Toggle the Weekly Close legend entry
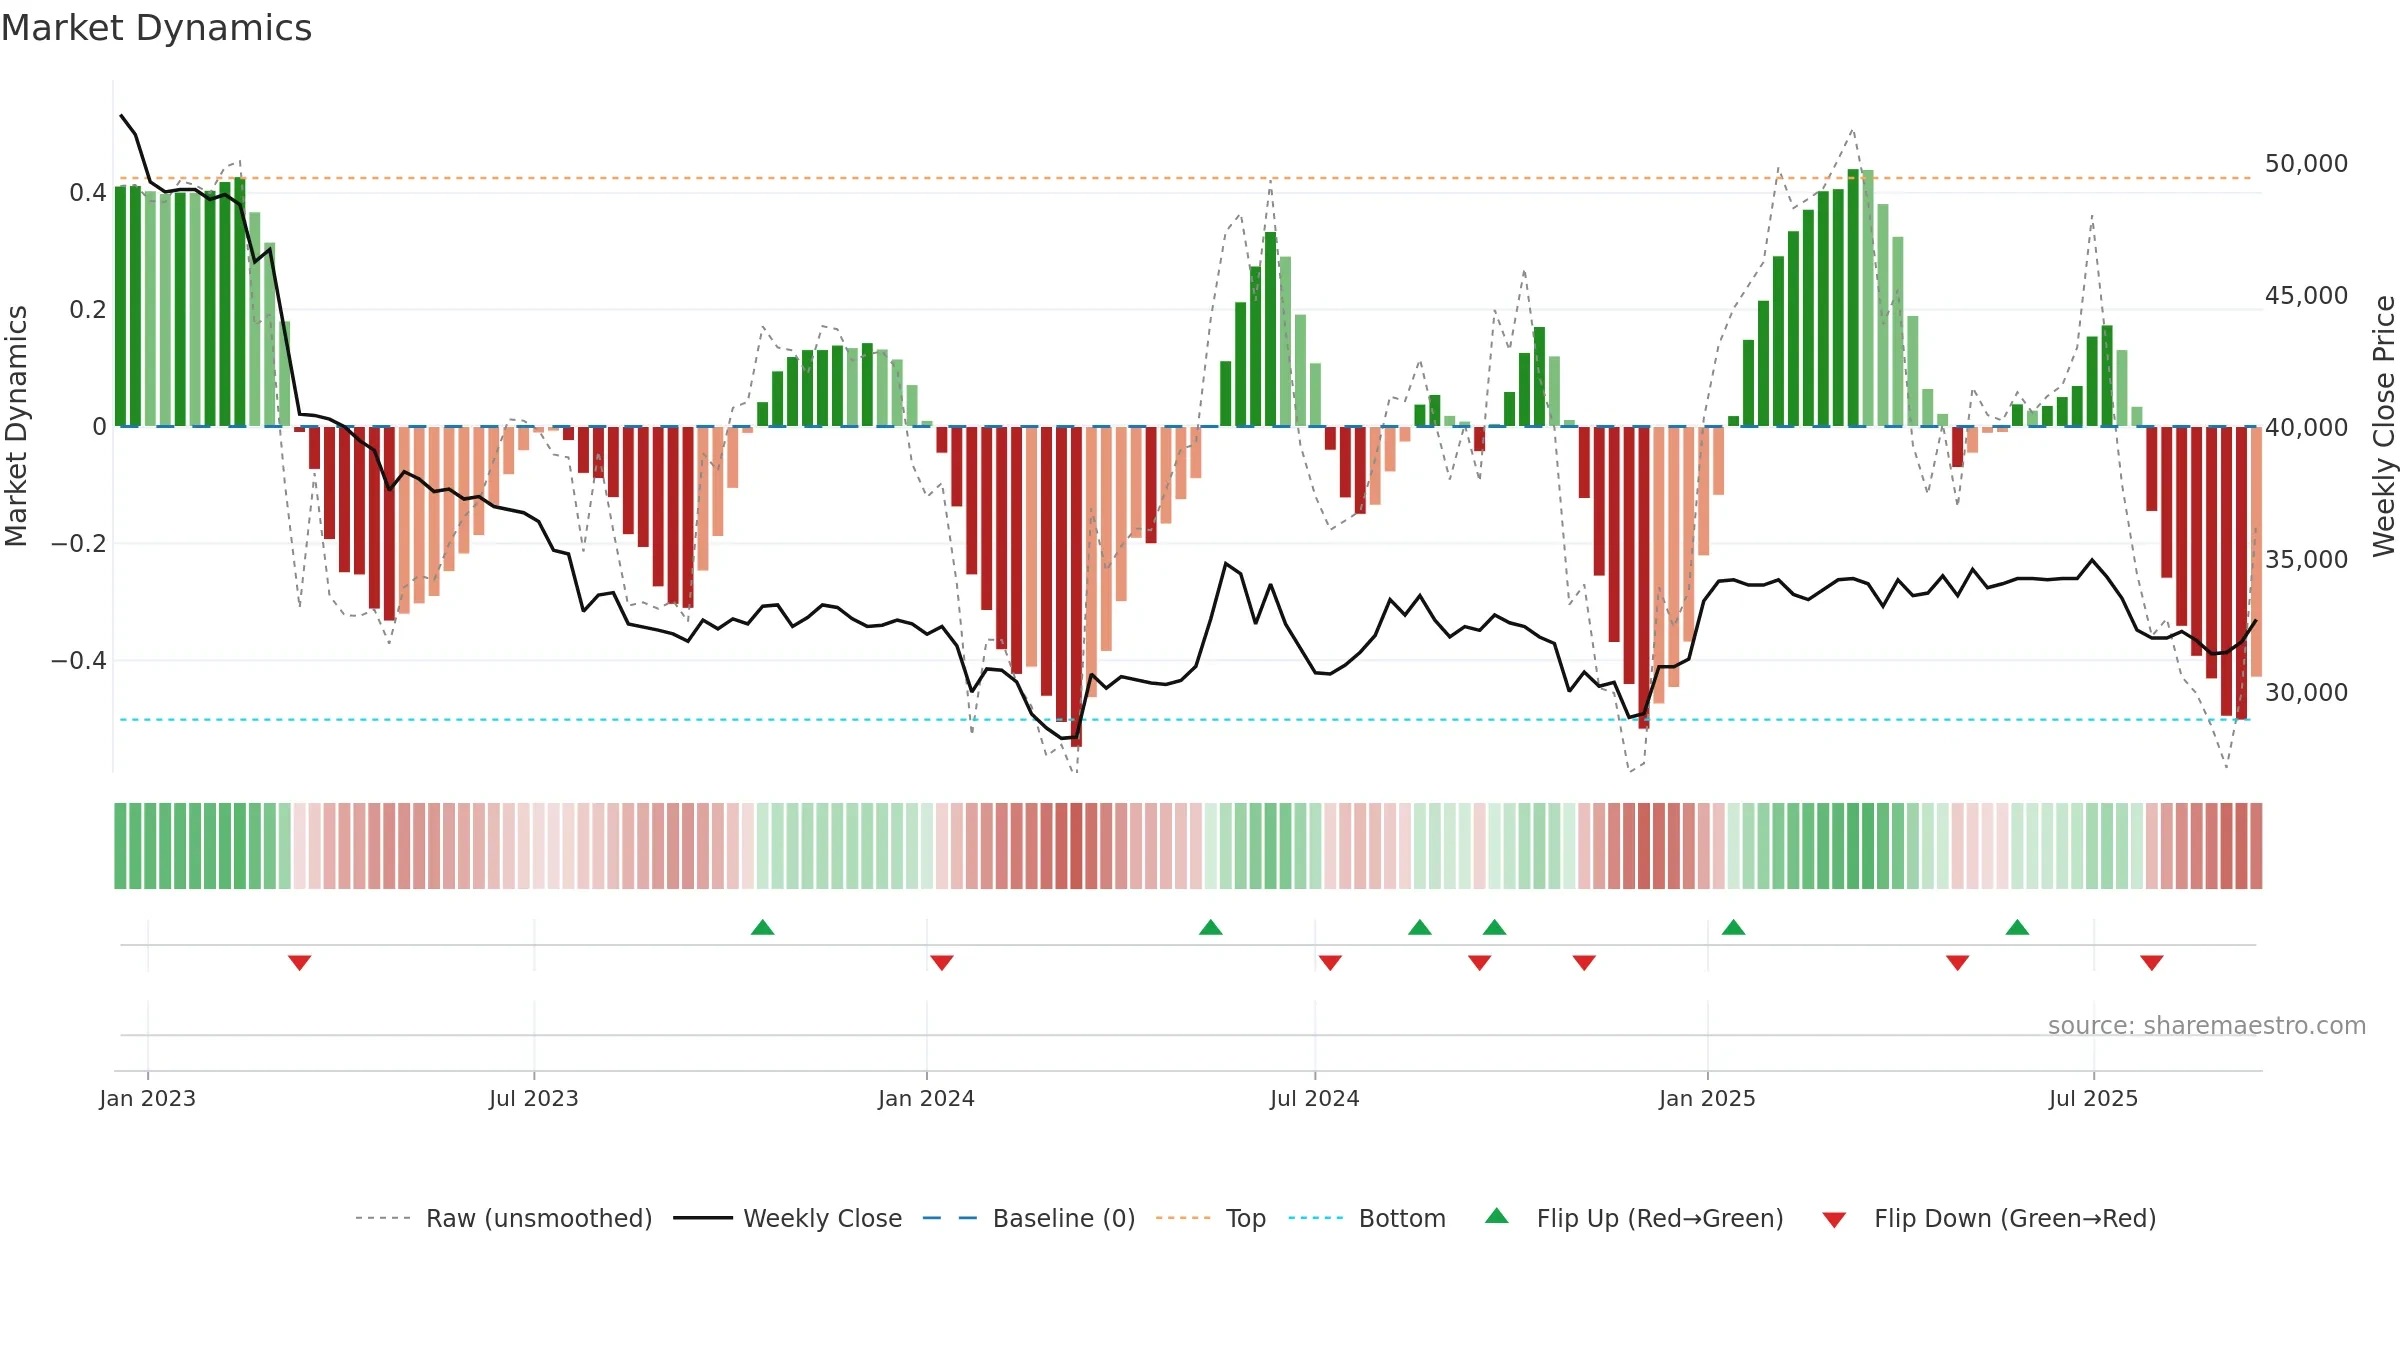Screen dimensions: 2400x1350 click(787, 1218)
